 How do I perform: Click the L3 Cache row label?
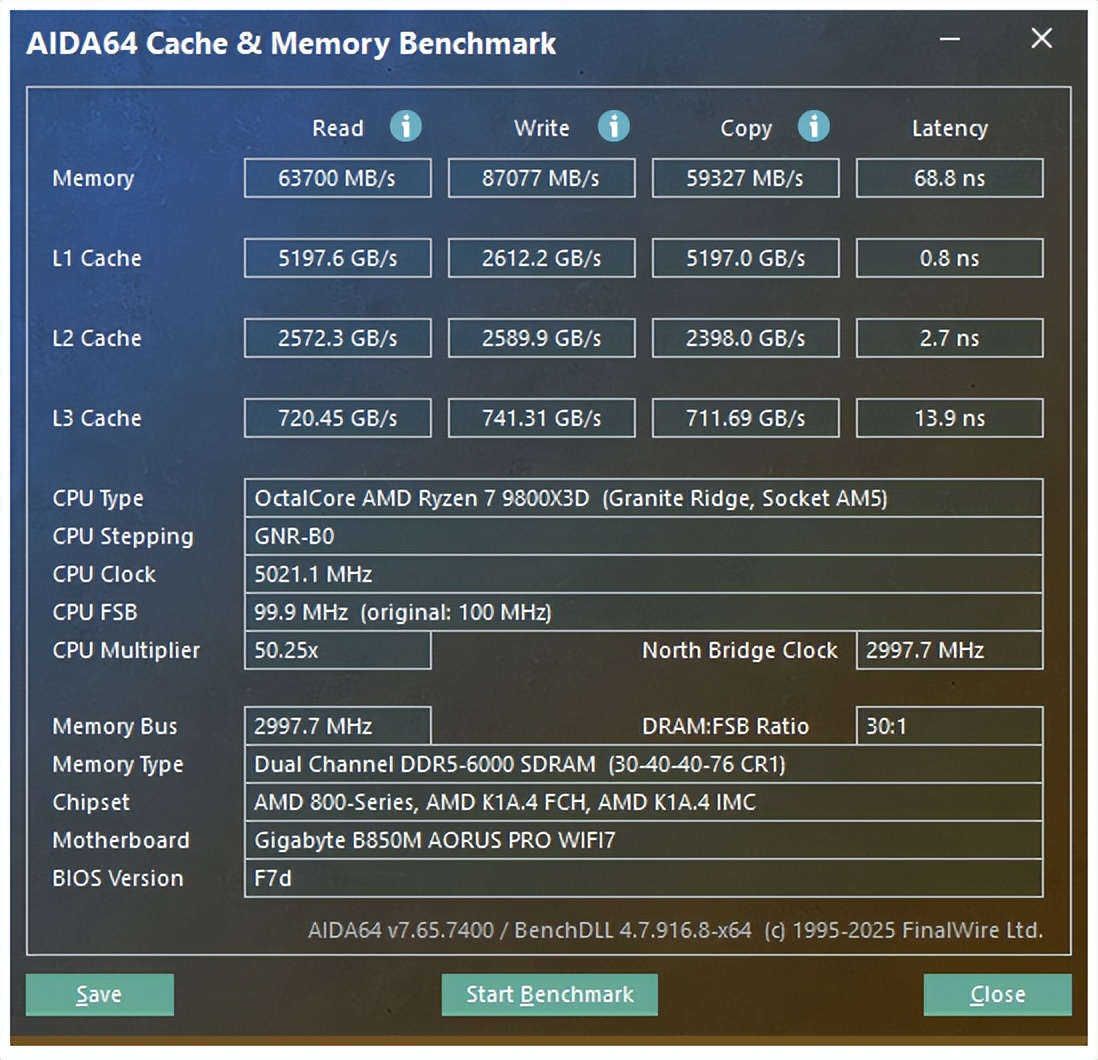point(97,418)
